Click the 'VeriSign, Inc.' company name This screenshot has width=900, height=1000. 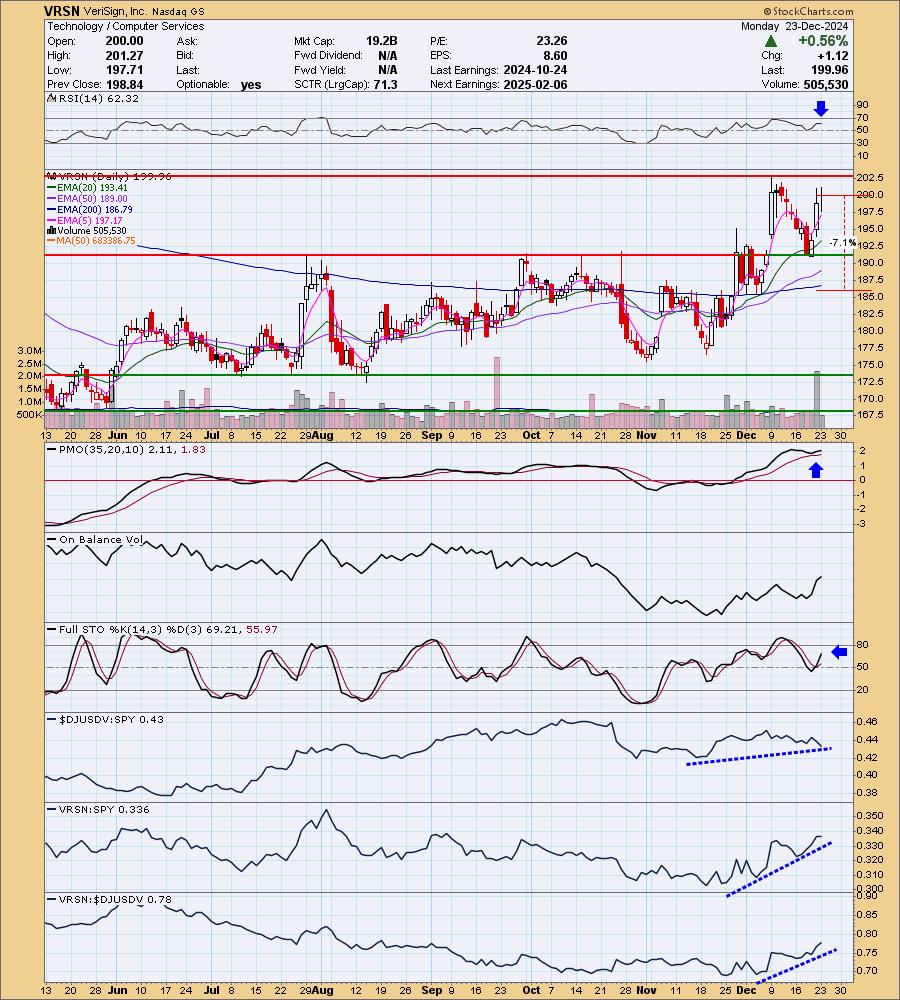pos(115,11)
